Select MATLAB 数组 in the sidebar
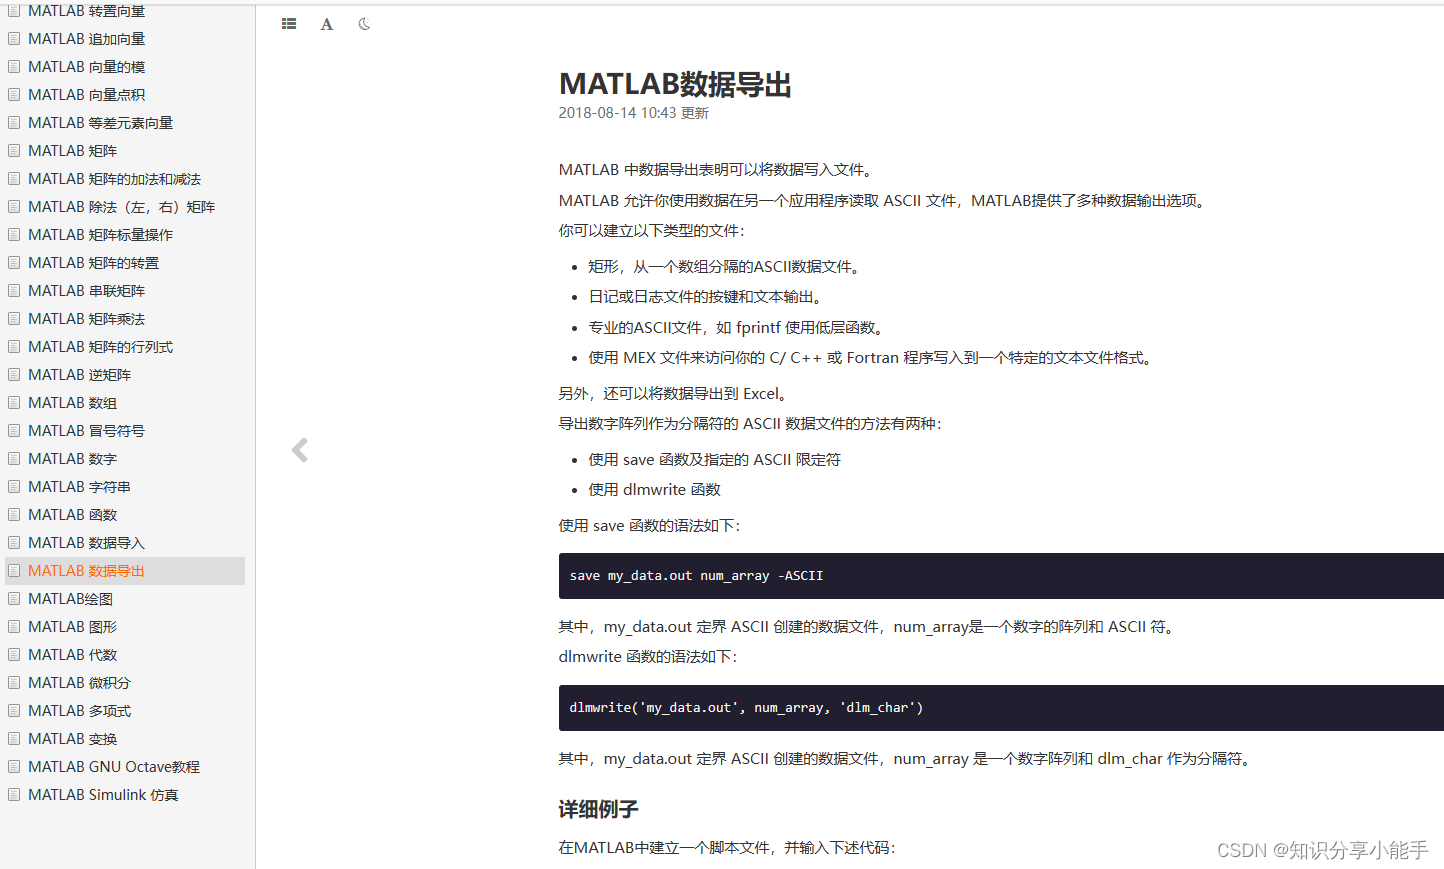 click(72, 403)
